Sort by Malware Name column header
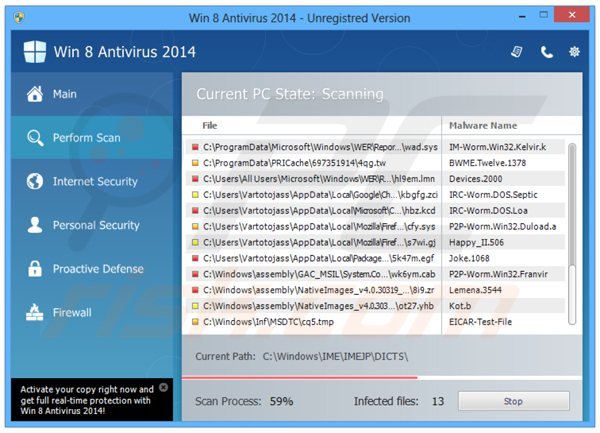 point(483,125)
